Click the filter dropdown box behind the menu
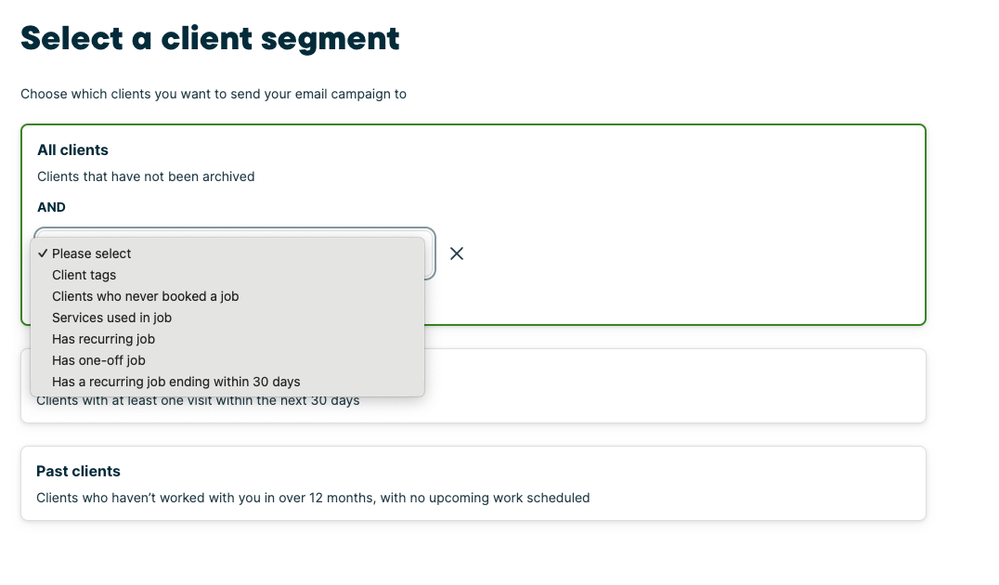This screenshot has width=999, height=585. click(x=430, y=254)
